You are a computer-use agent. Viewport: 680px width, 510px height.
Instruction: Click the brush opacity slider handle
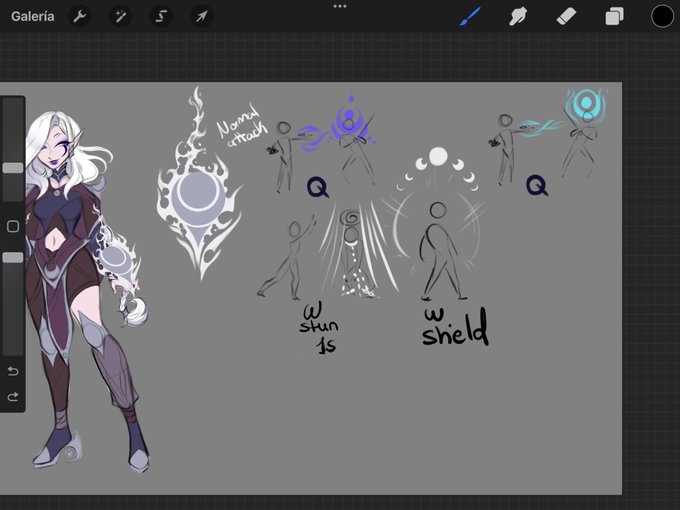point(13,258)
